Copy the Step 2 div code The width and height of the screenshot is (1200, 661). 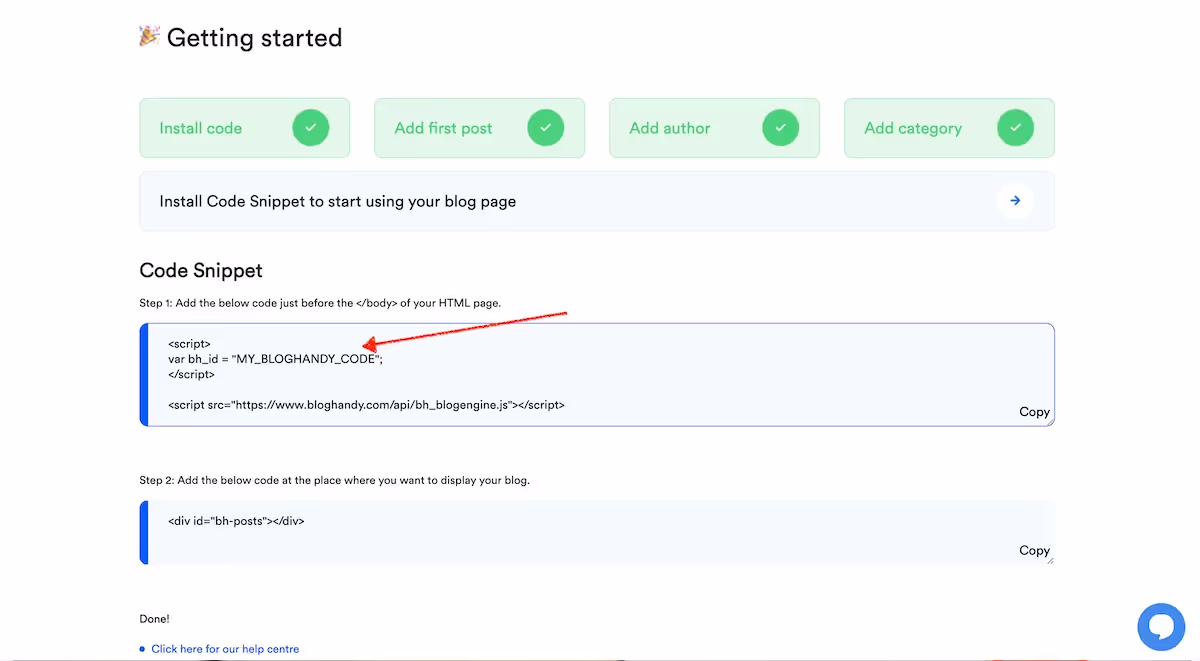point(1033,550)
